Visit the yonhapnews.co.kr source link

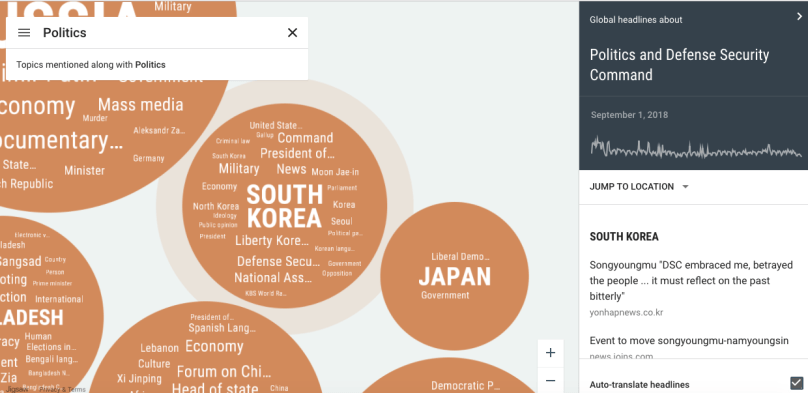coord(626,313)
